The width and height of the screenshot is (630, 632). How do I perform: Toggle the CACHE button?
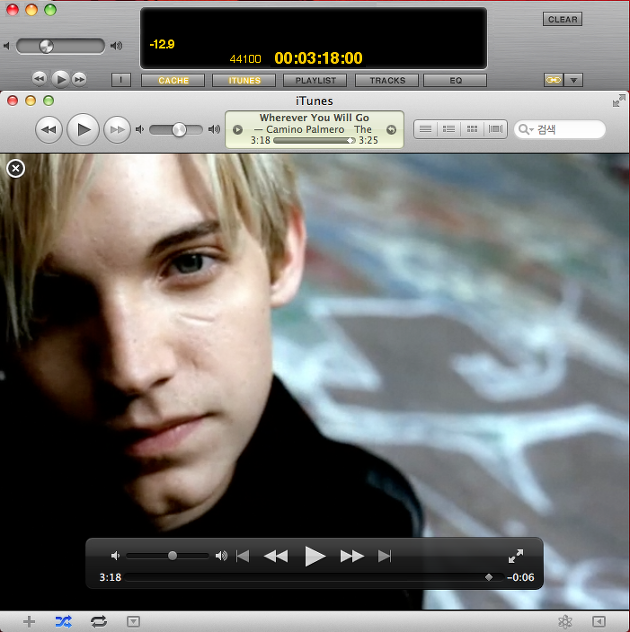click(173, 80)
